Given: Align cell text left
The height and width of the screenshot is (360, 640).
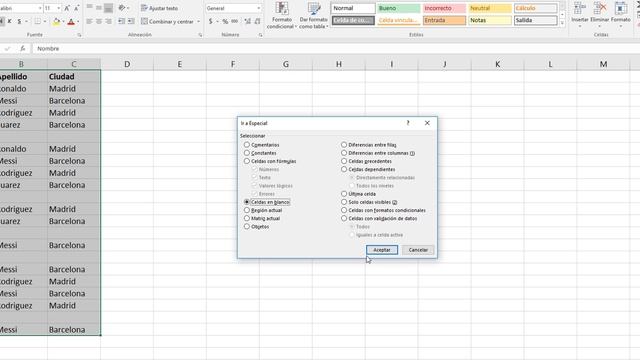Looking at the screenshot, I should pos(89,21).
